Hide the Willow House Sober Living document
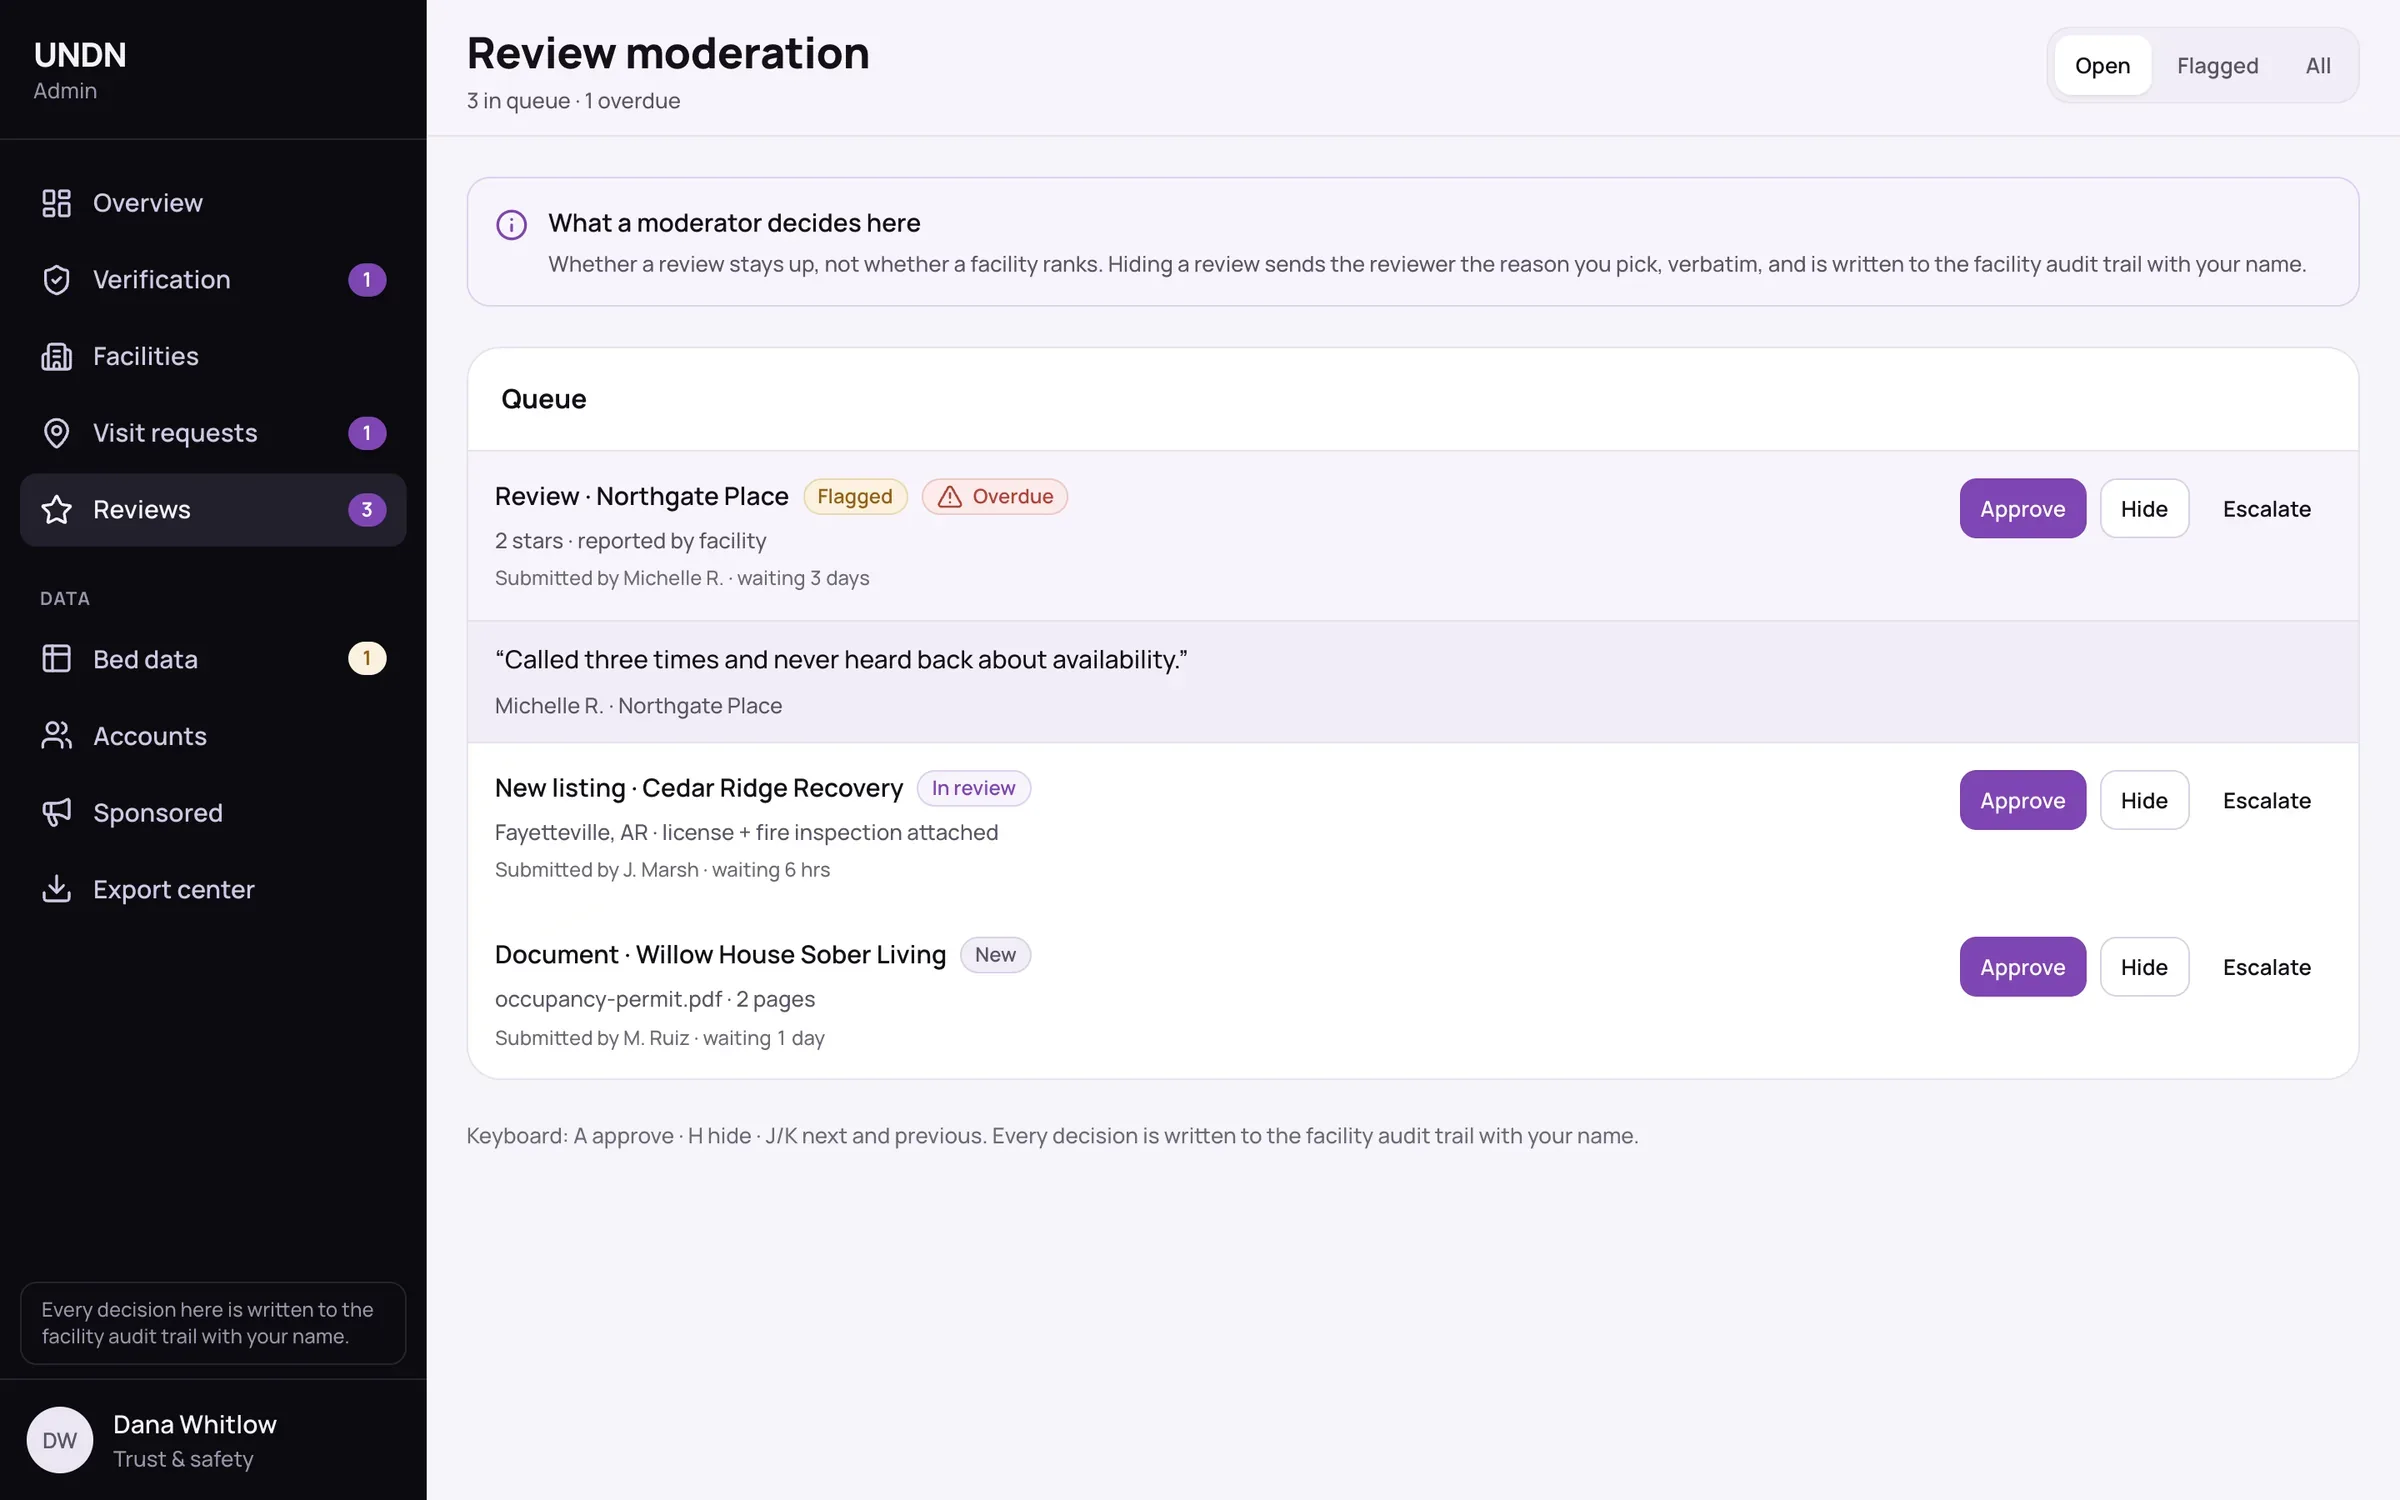 [x=2144, y=967]
